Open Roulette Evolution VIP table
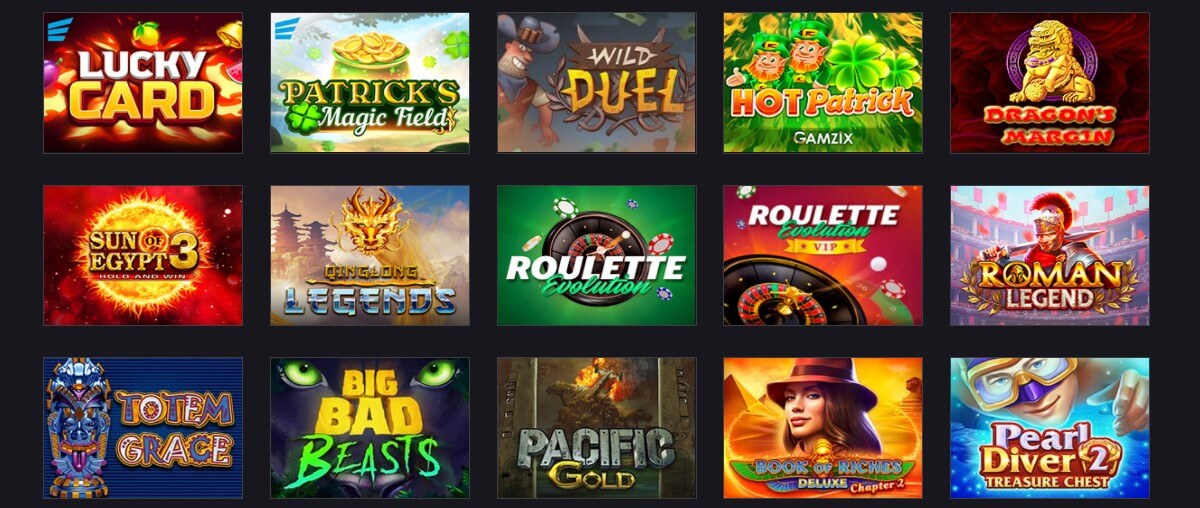 click(823, 255)
